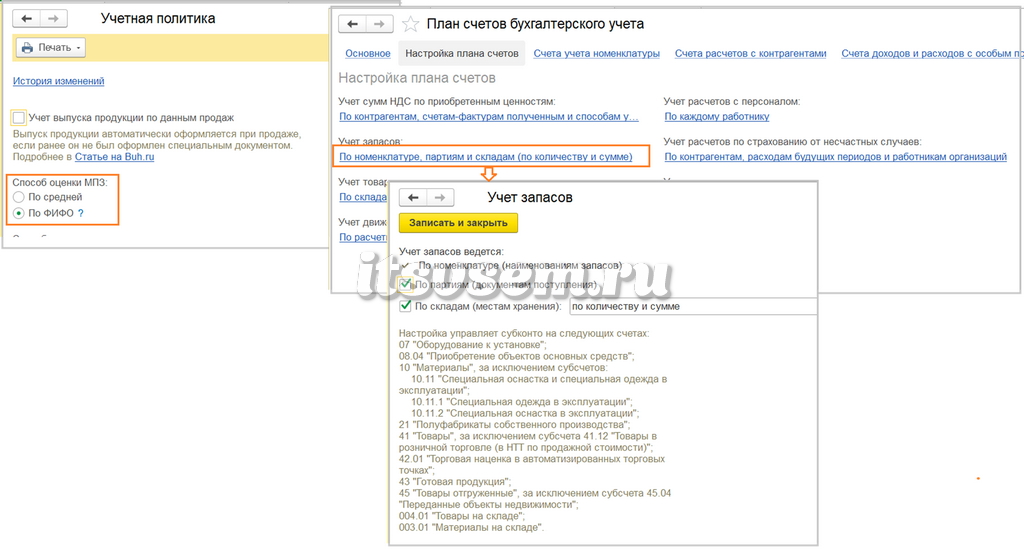Screen dimensions: 1024x549
Task: Click back arrow in План счетов window
Action: click(352, 24)
